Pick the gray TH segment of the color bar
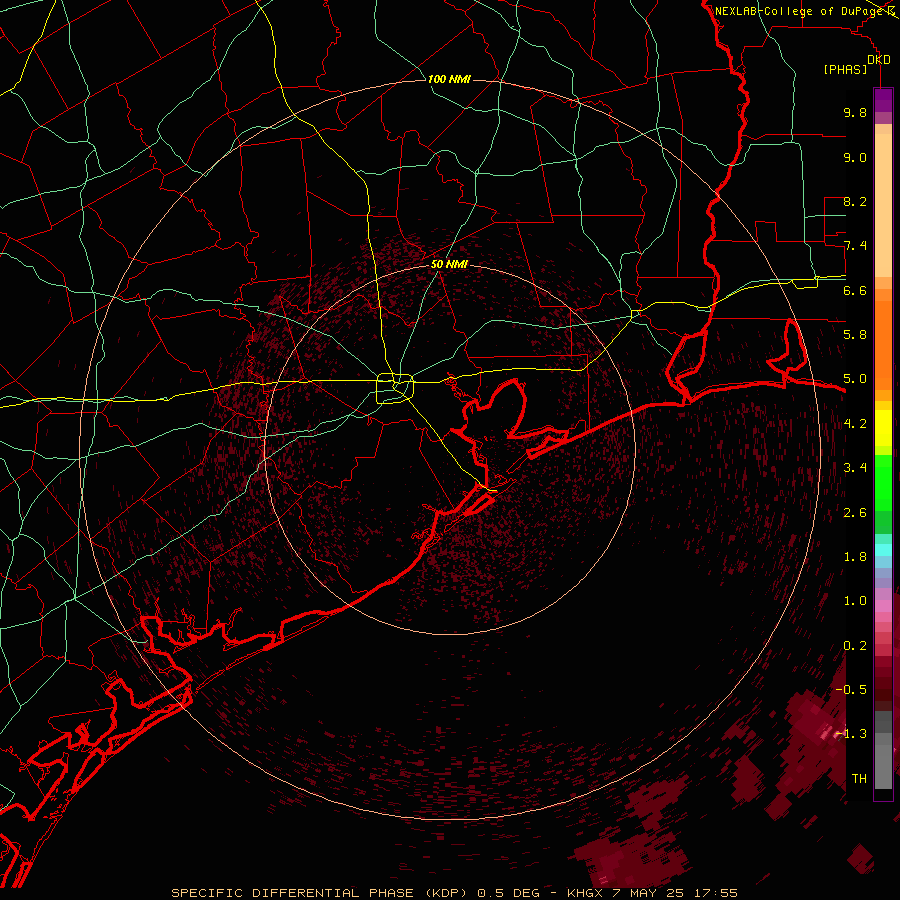This screenshot has width=900, height=900. tap(883, 766)
